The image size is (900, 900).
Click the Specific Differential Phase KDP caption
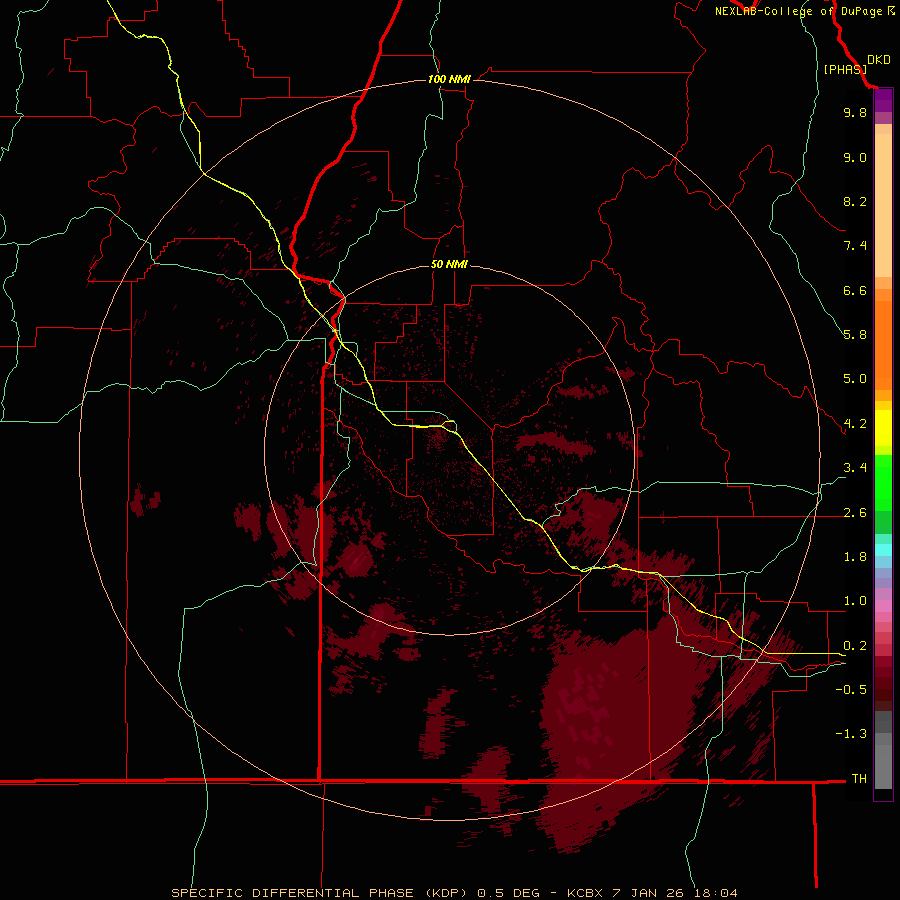point(454,893)
